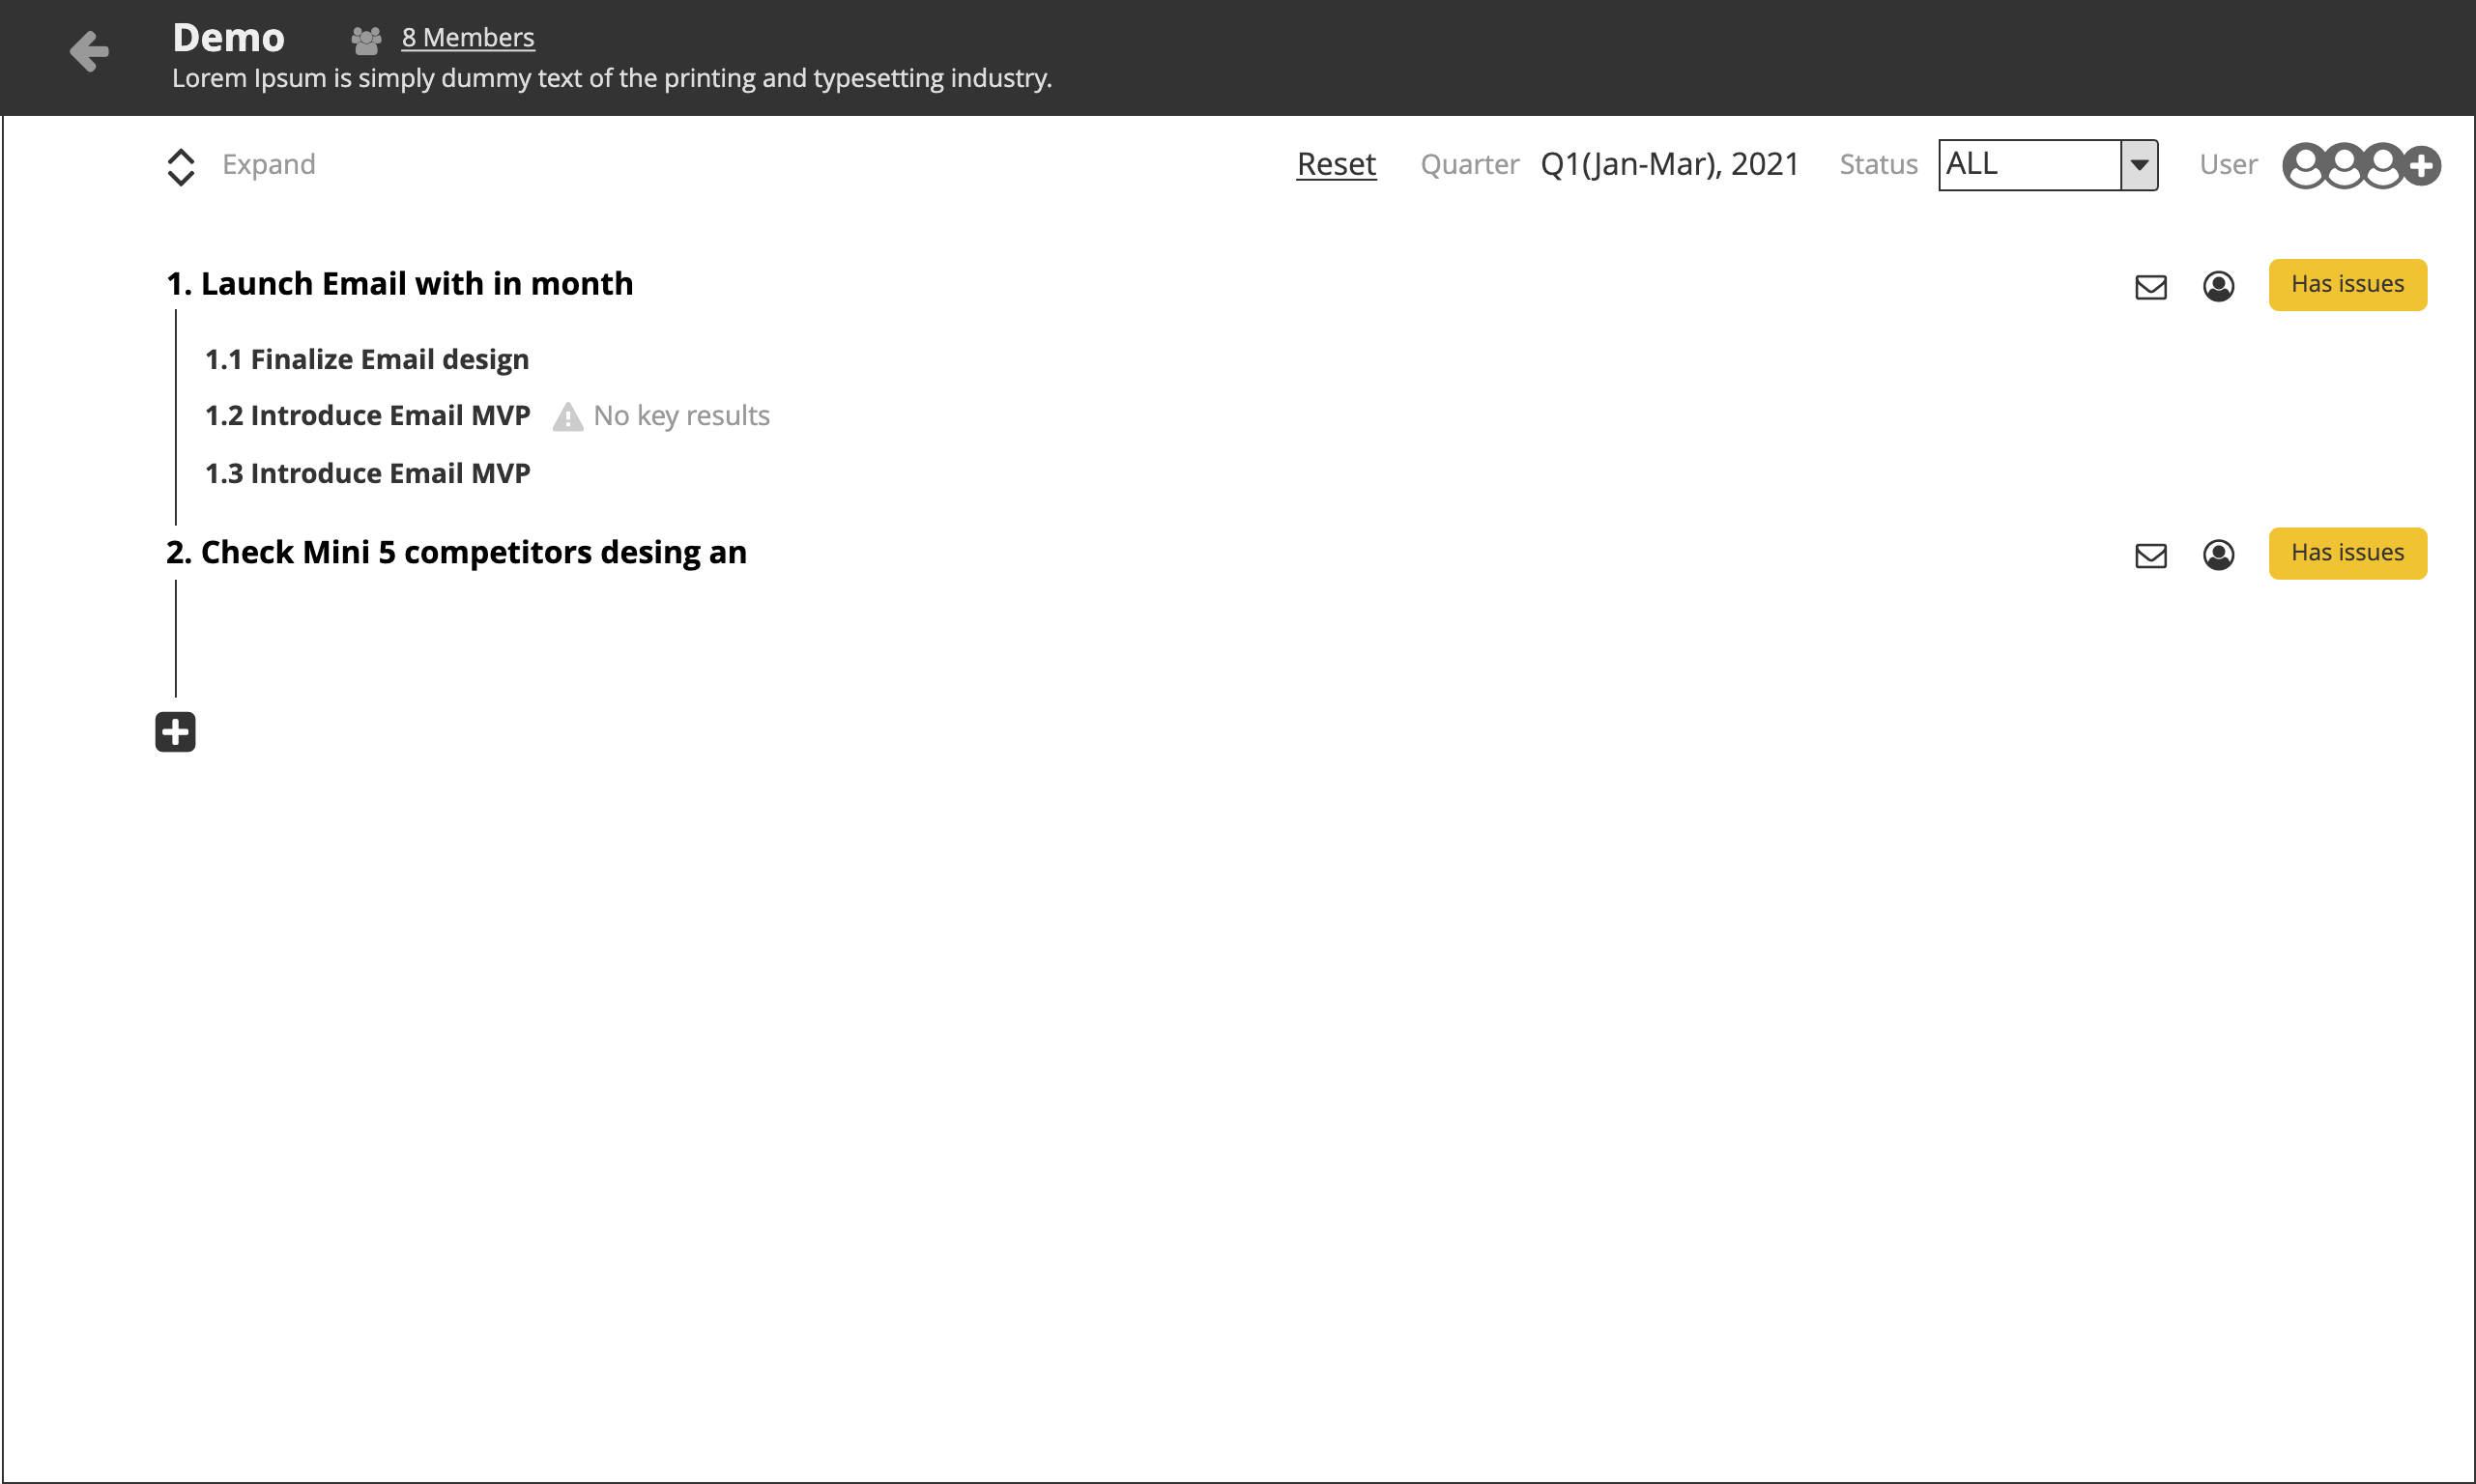Click the Quarter label
This screenshot has width=2476, height=1484.
tap(1469, 164)
